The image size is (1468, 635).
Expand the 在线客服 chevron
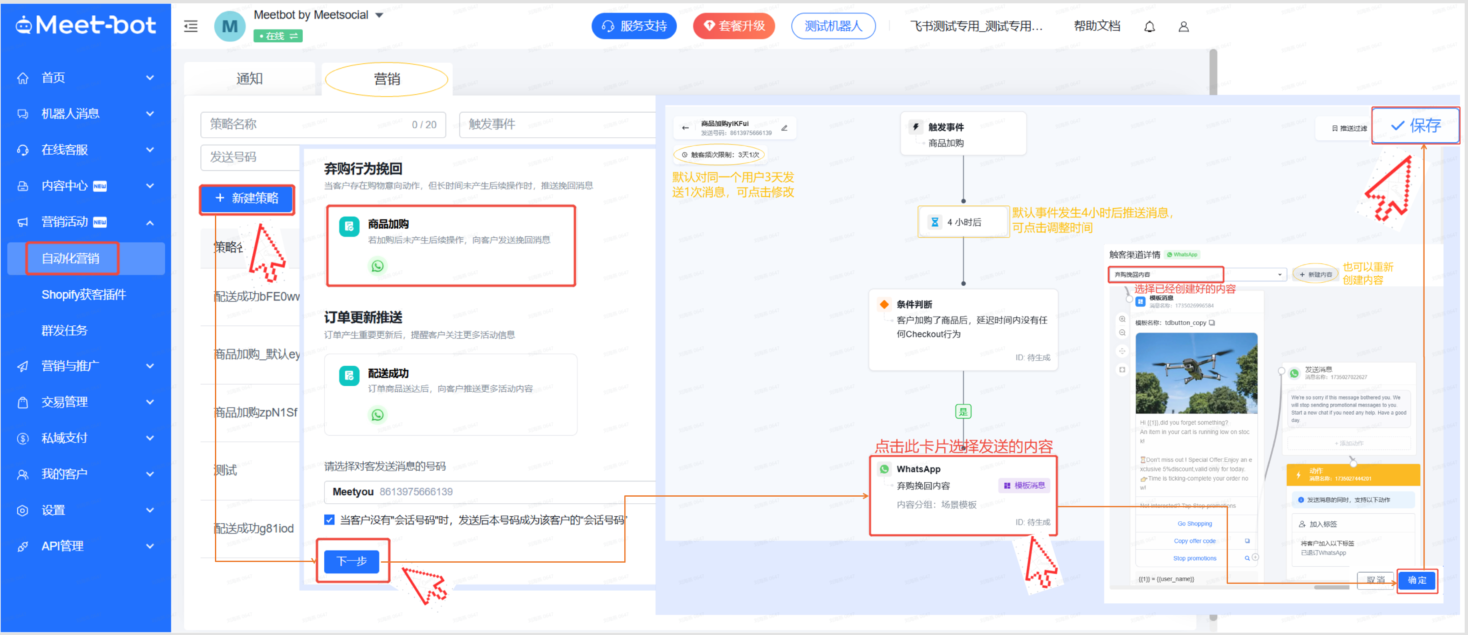pos(150,150)
